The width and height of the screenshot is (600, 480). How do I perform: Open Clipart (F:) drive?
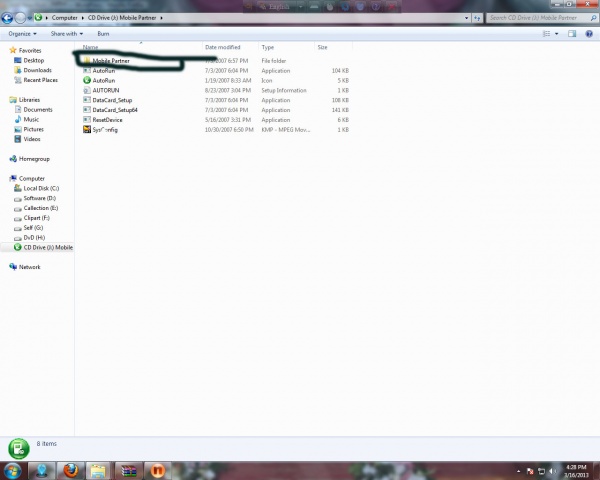36,218
